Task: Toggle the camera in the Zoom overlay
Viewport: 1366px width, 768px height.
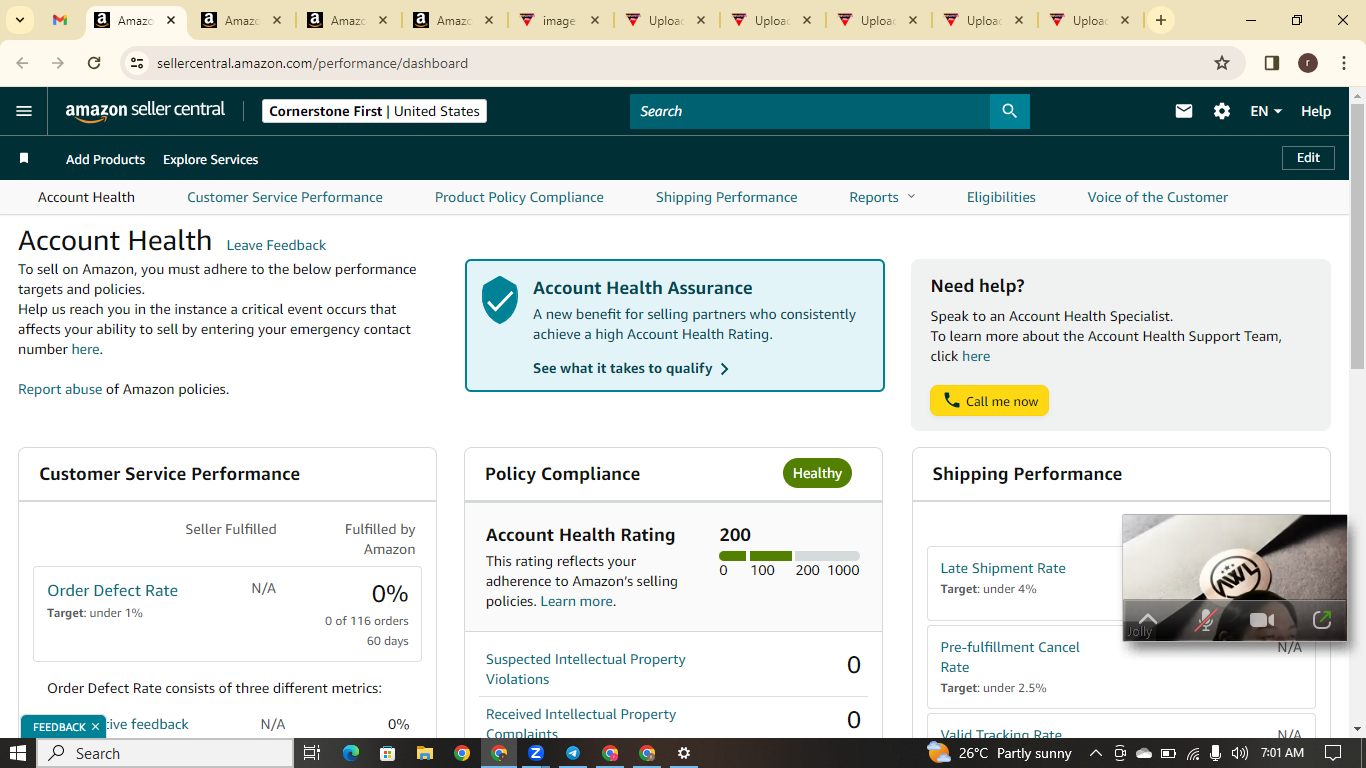Action: coord(1262,620)
